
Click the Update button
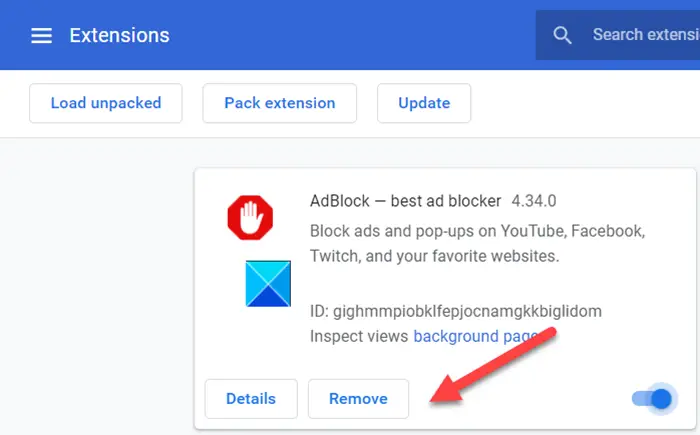click(x=424, y=103)
